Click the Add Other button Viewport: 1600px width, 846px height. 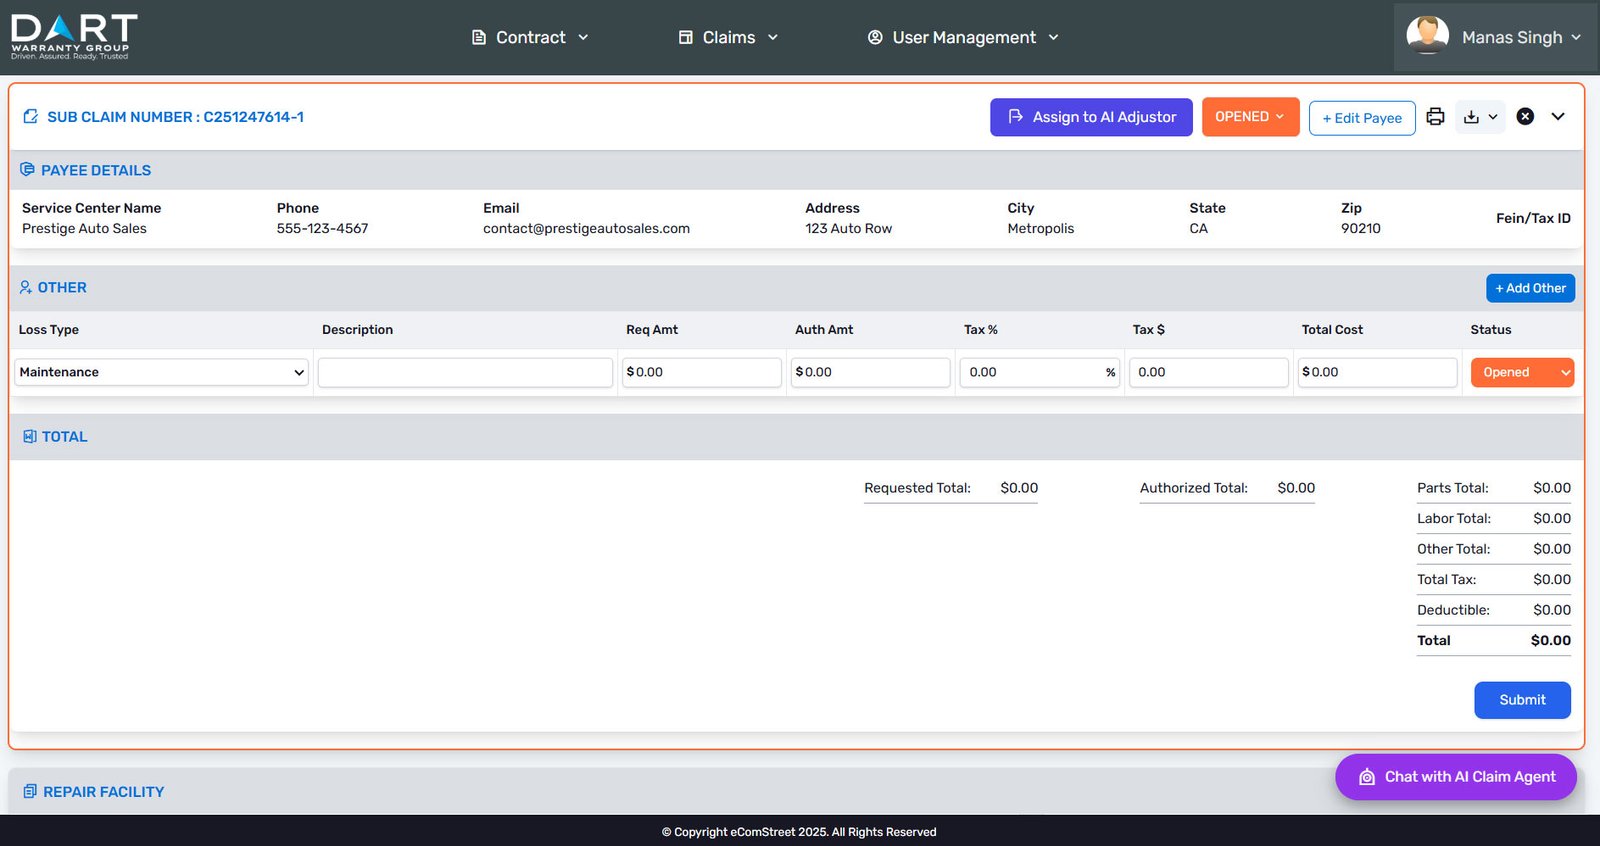pyautogui.click(x=1529, y=288)
